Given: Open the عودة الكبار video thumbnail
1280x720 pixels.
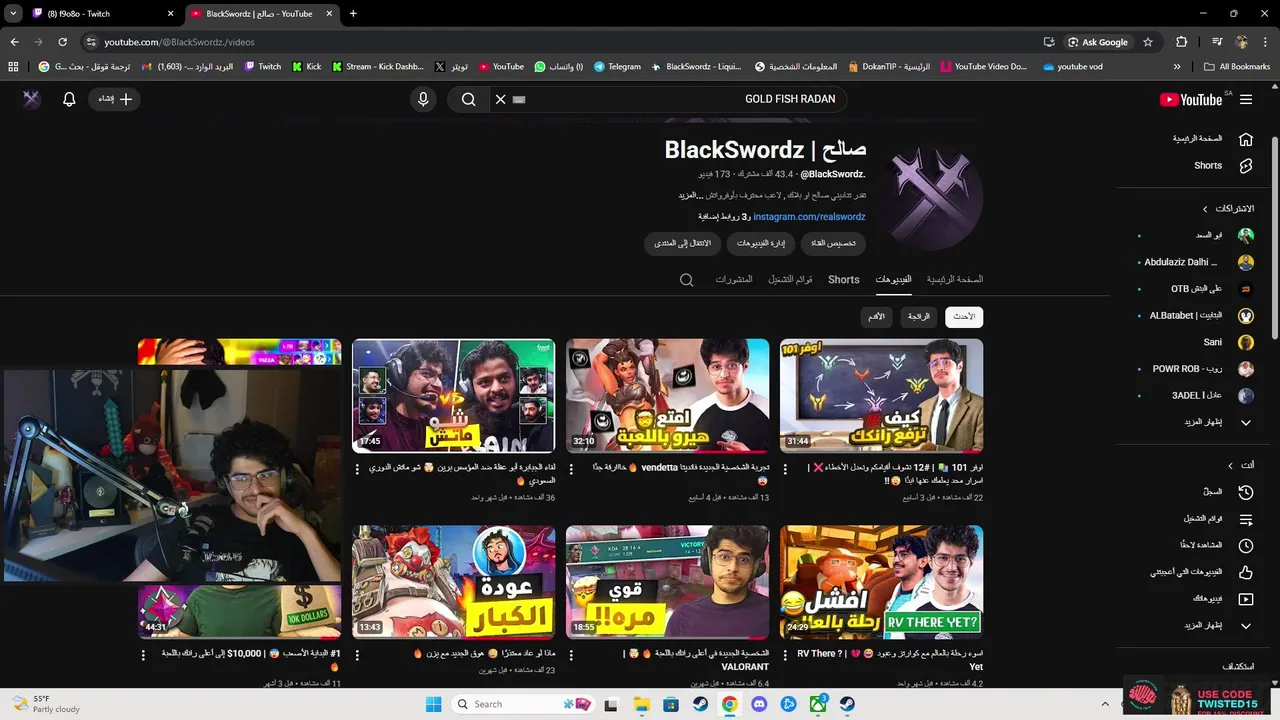Looking at the screenshot, I should click(453, 582).
